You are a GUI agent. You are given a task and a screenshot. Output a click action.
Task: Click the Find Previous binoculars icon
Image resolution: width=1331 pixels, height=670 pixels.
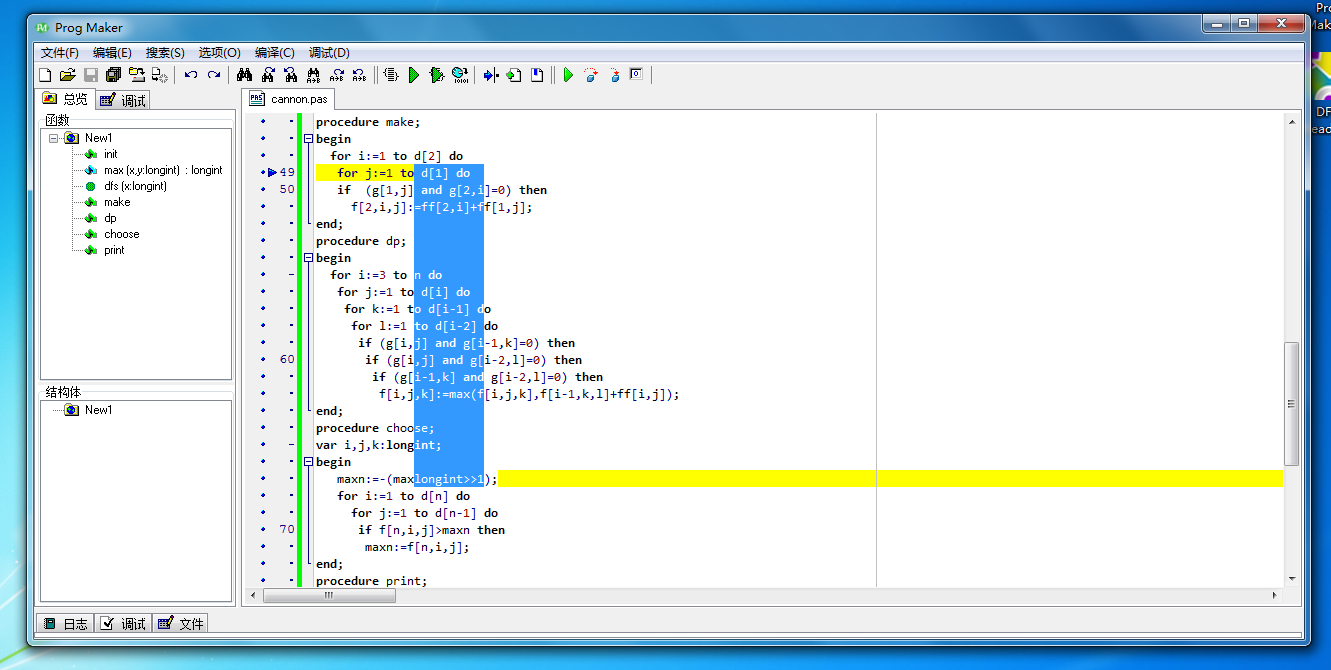pos(291,75)
